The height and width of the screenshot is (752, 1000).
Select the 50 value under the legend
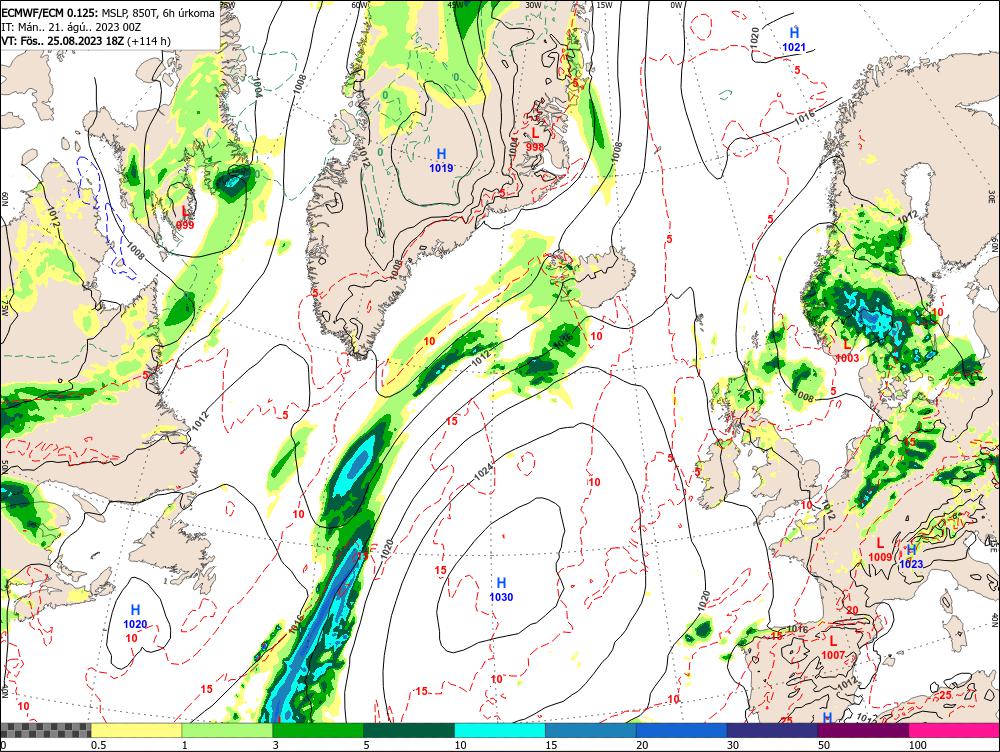pos(824,745)
